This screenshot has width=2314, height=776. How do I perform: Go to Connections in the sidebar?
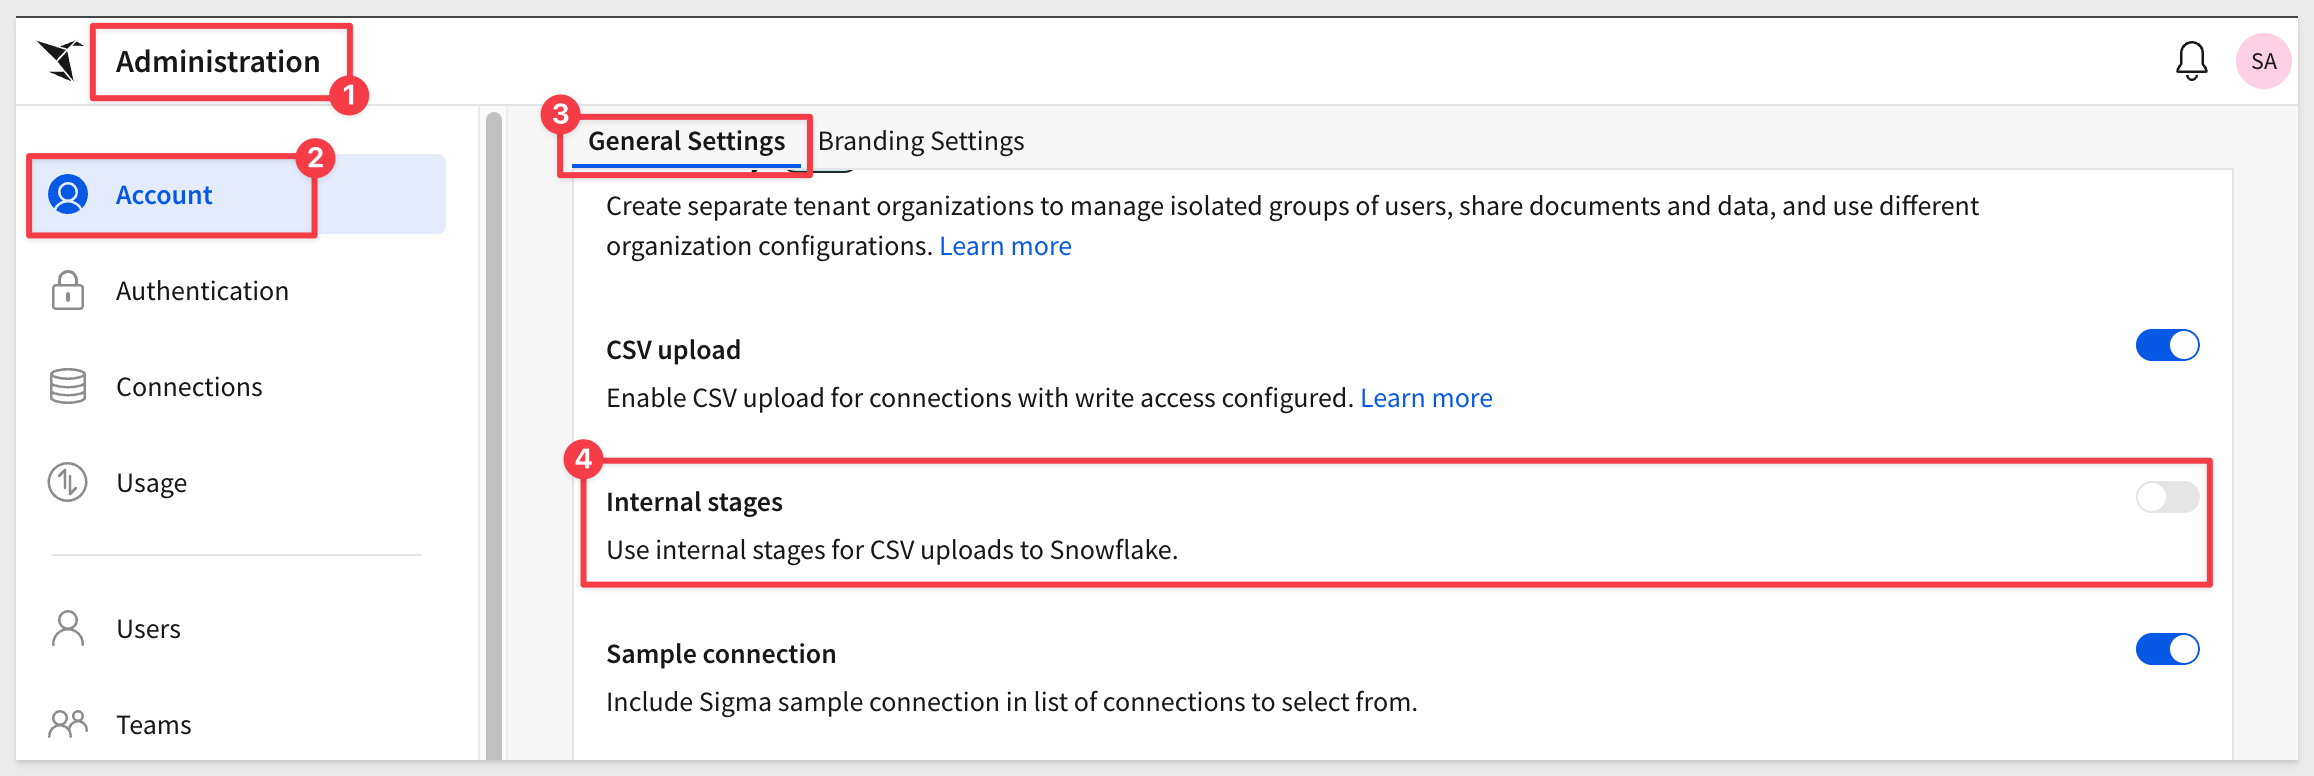(x=189, y=387)
